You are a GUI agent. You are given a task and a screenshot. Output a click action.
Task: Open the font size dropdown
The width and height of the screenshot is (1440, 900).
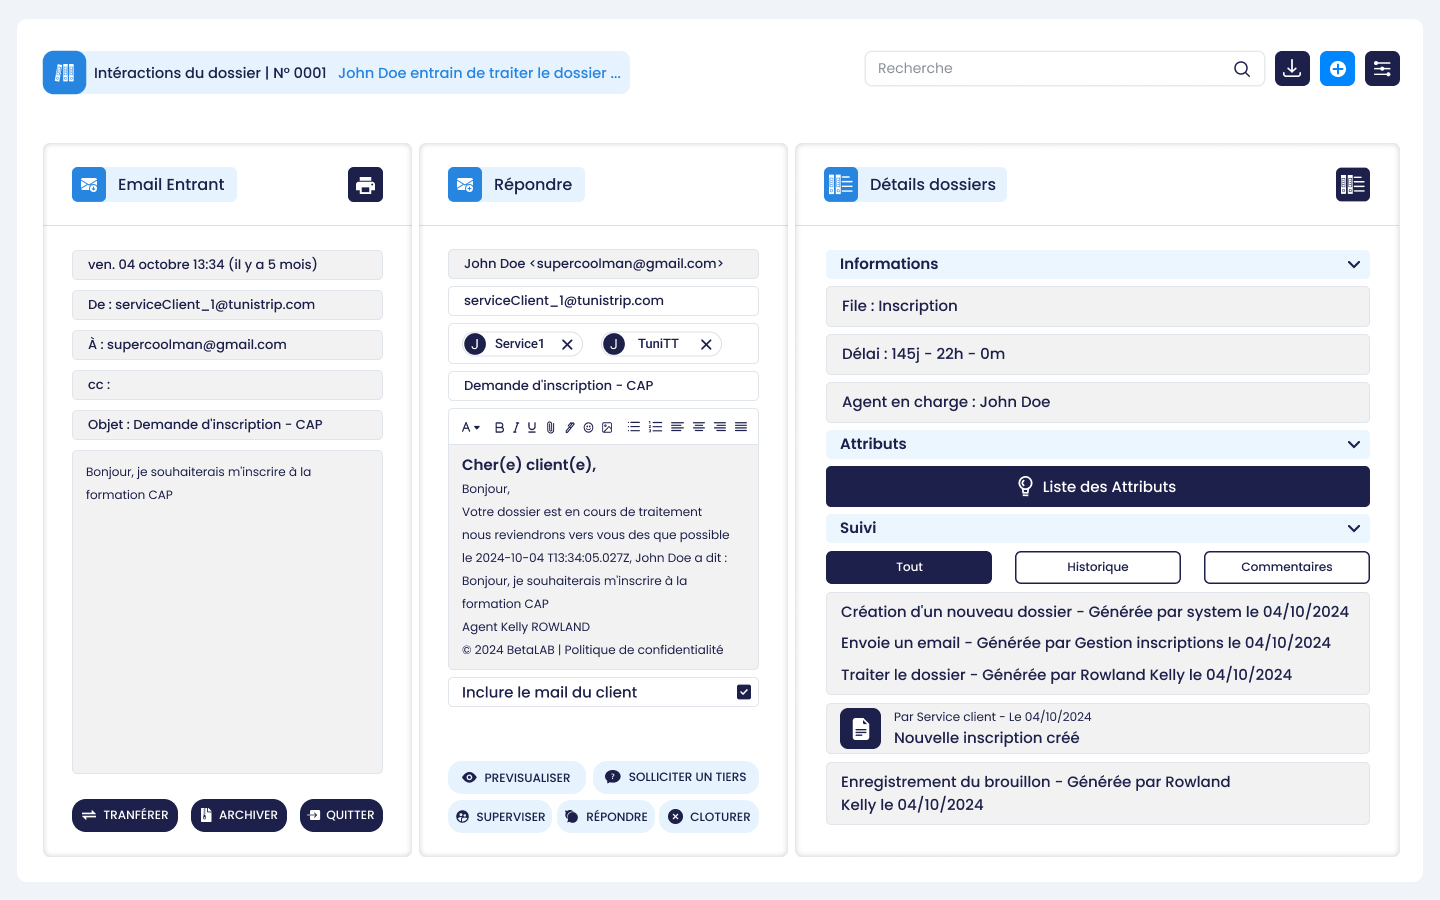[470, 427]
